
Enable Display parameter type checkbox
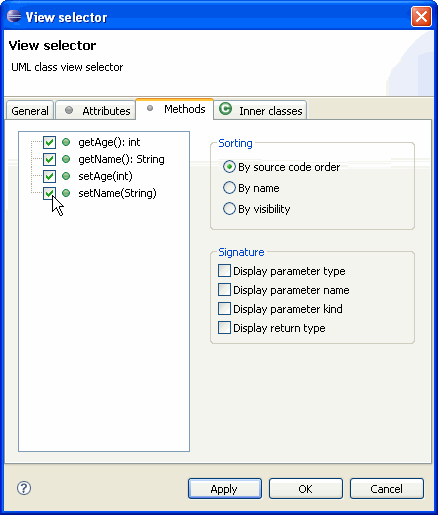[224, 271]
